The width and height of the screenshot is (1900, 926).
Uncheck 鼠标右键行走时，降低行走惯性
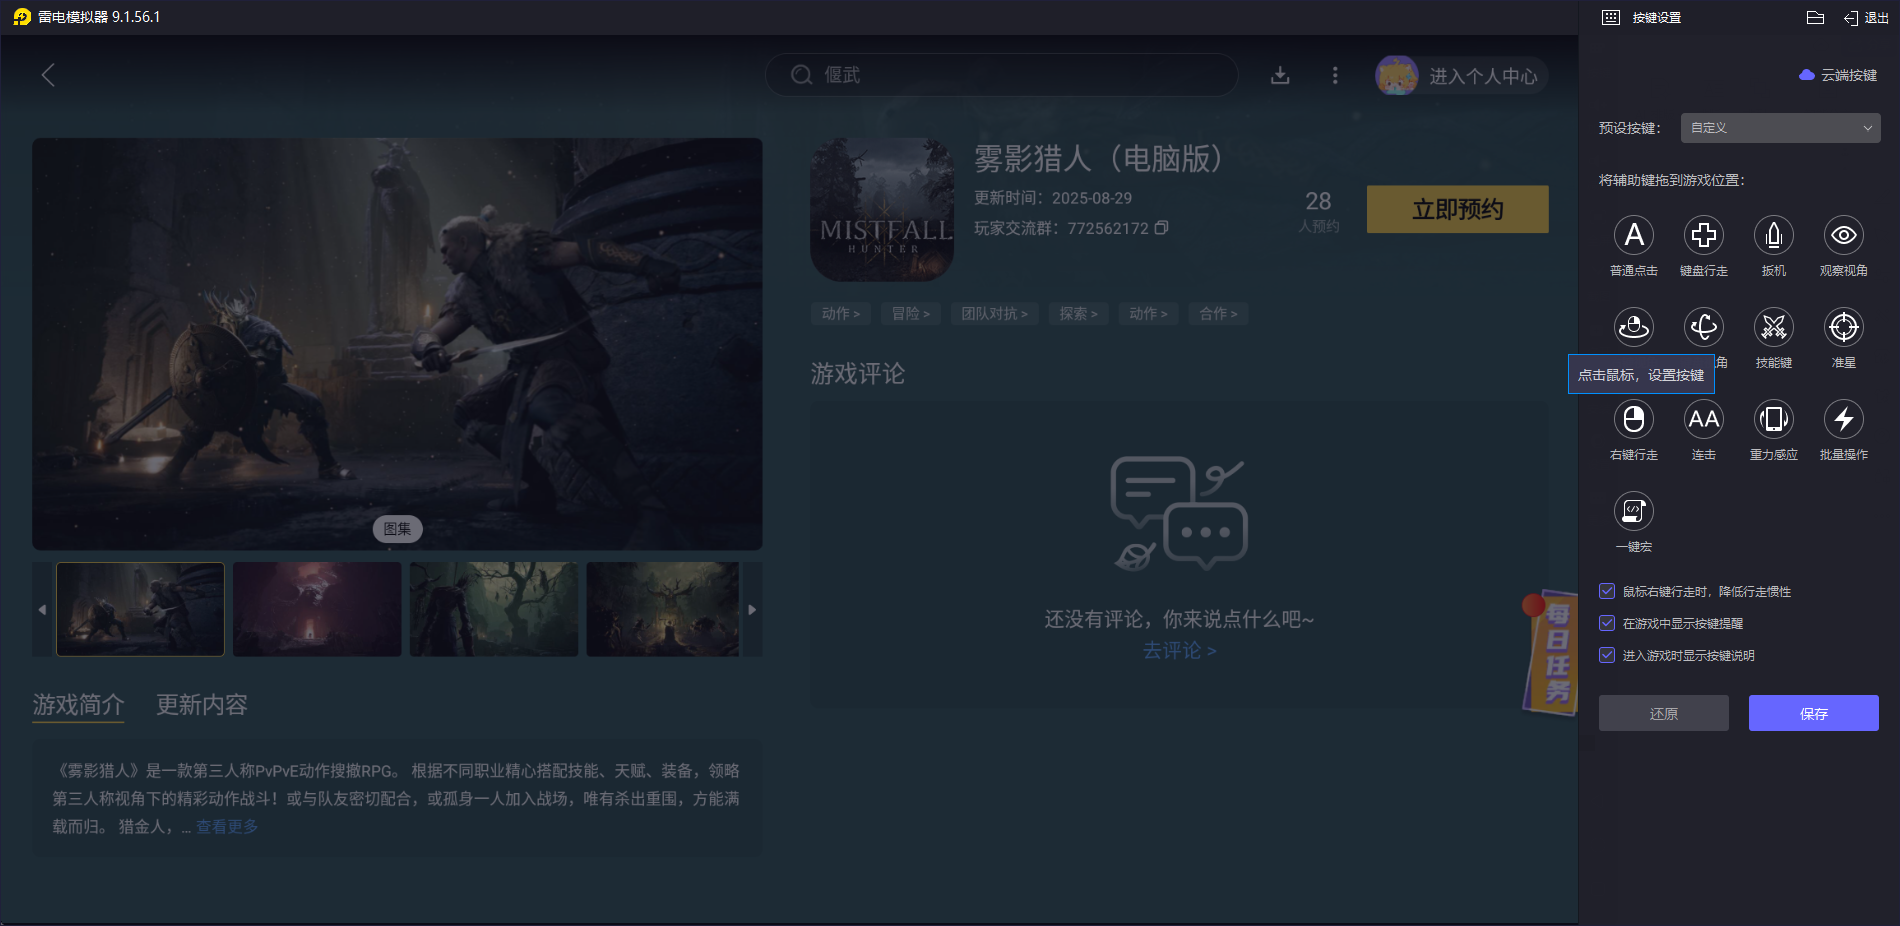click(x=1607, y=591)
